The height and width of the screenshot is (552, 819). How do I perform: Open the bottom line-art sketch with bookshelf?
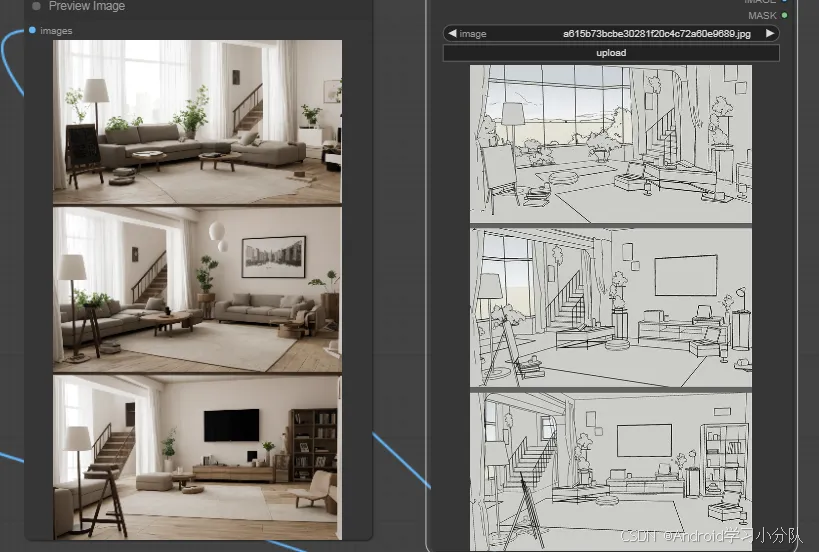click(611, 471)
